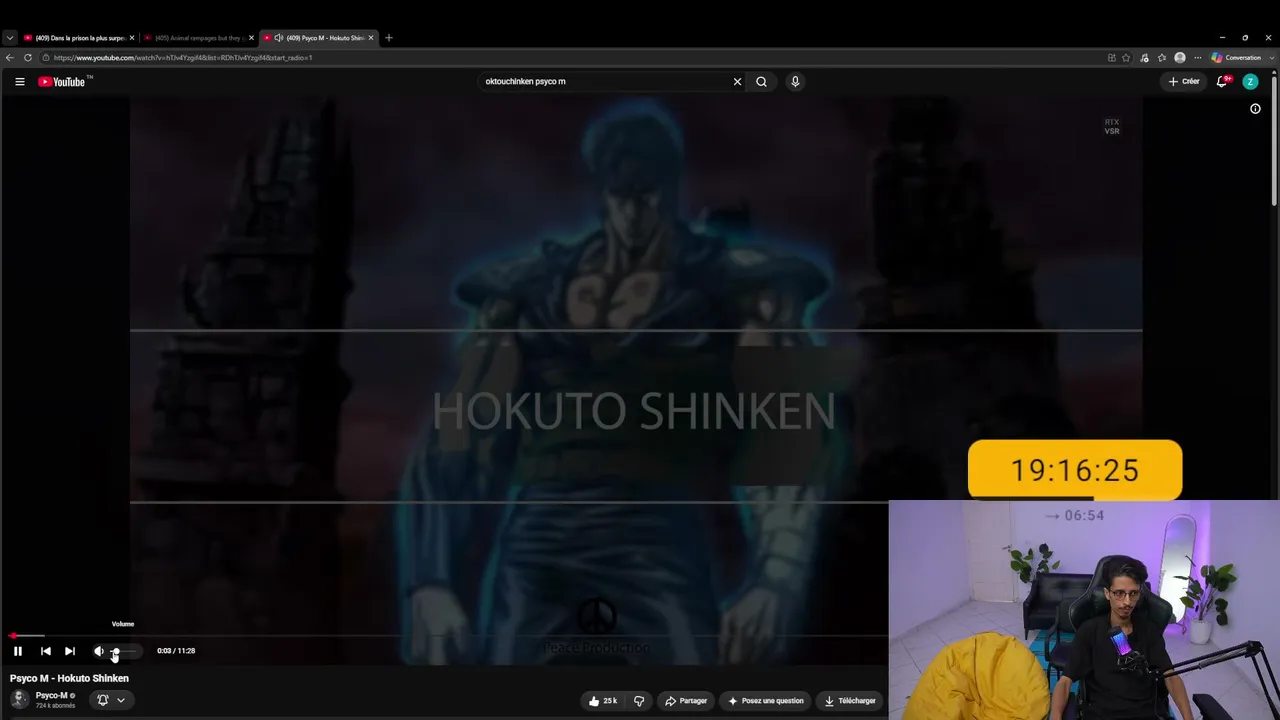Image resolution: width=1280 pixels, height=720 pixels.
Task: Select the 'Psyco M - Hokuto Shinken' tab
Action: (x=320, y=38)
